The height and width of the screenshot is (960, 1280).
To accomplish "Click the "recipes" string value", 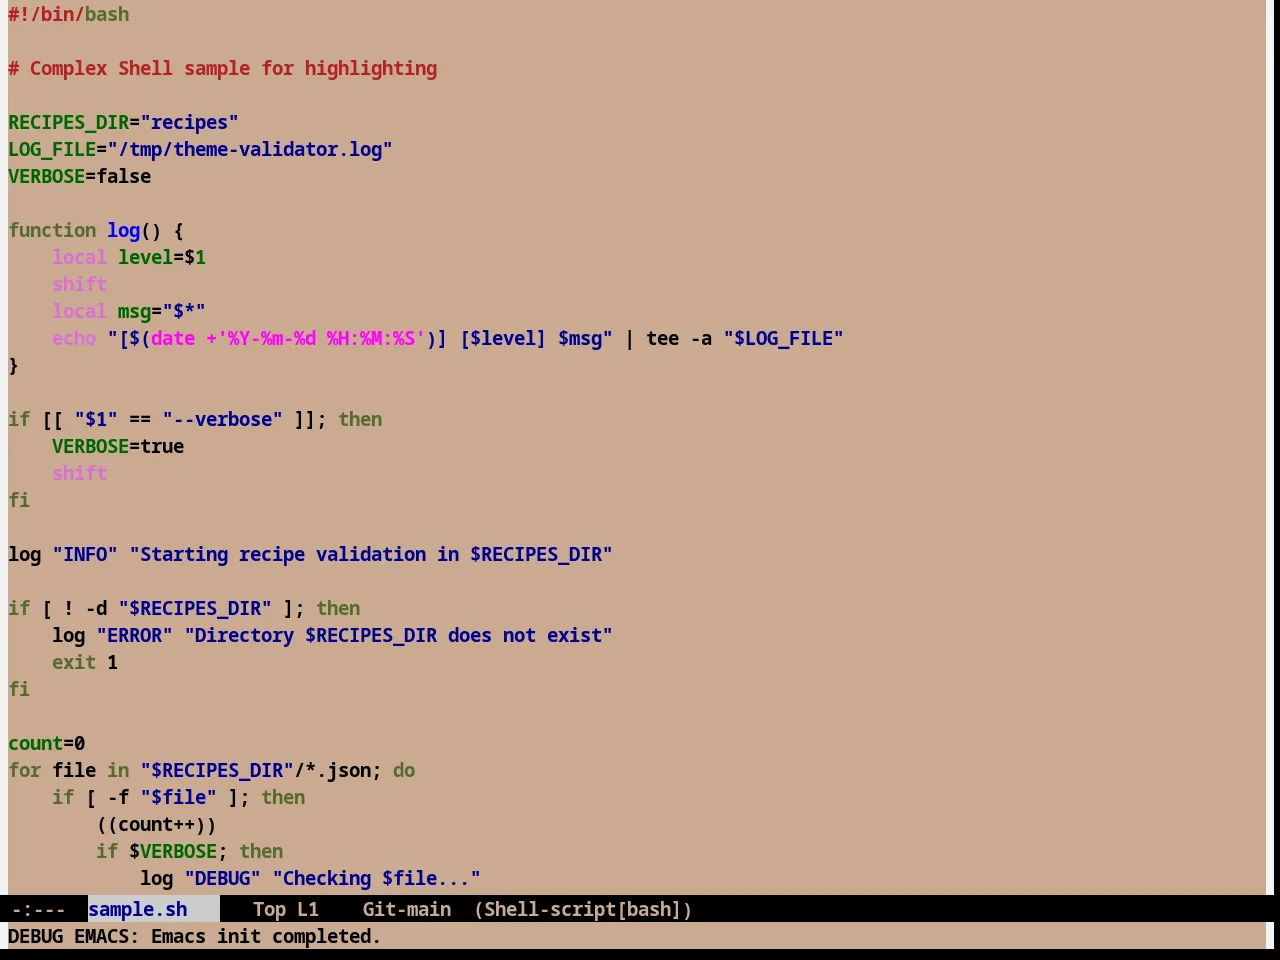I will 189,122.
